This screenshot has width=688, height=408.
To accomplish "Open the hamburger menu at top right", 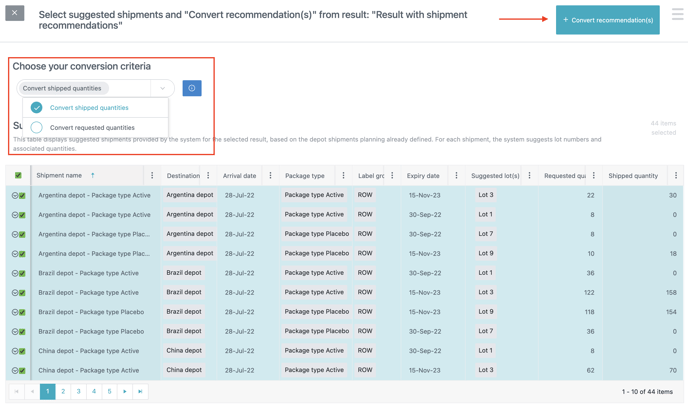I will pos(677,15).
